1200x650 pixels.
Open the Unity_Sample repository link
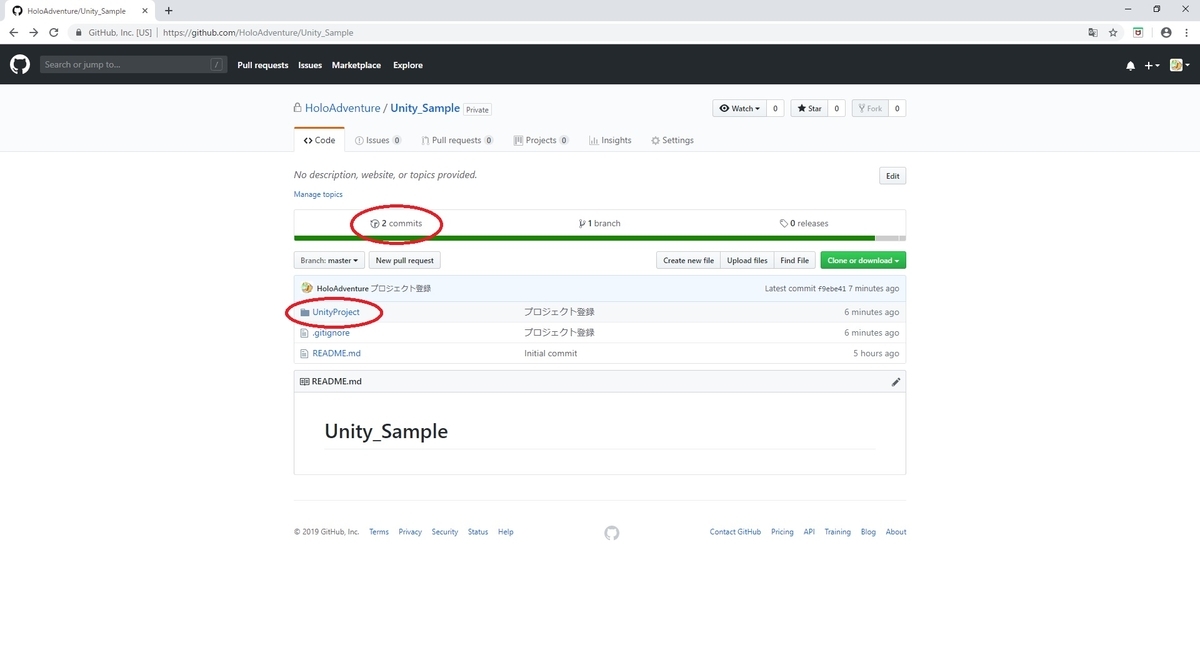(x=425, y=108)
